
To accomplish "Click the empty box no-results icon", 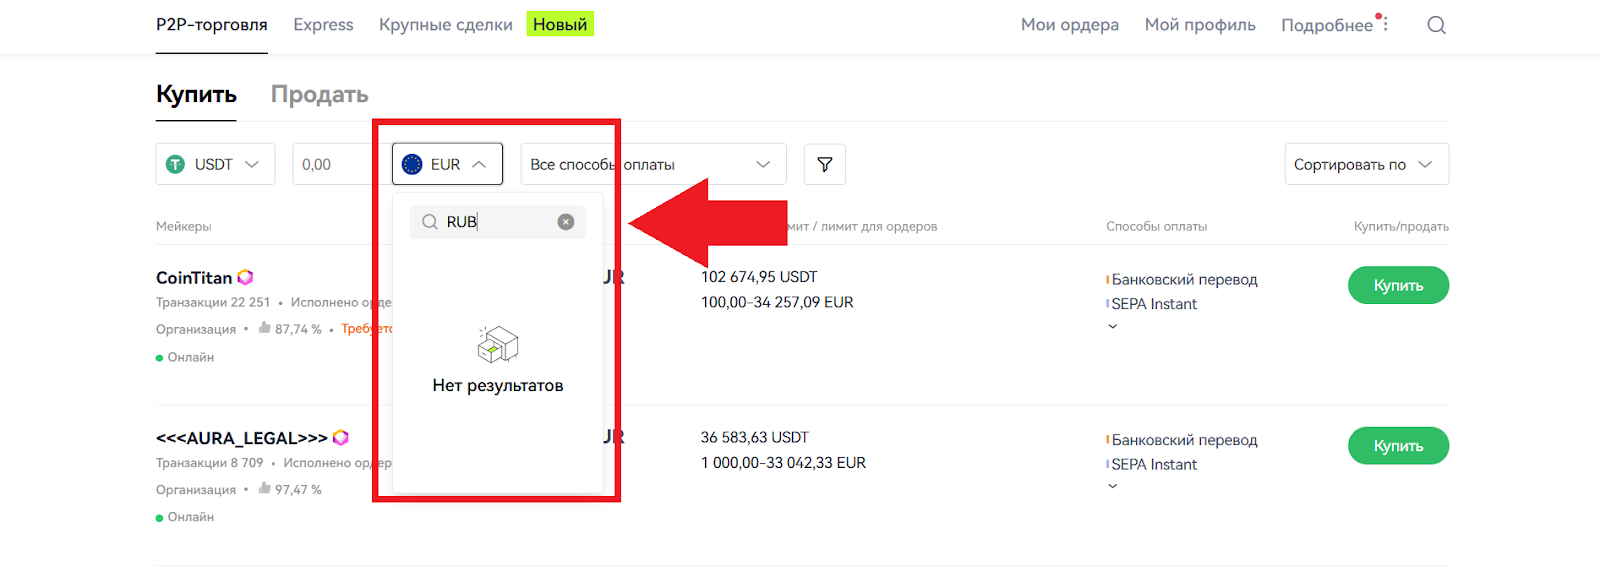I will point(498,344).
